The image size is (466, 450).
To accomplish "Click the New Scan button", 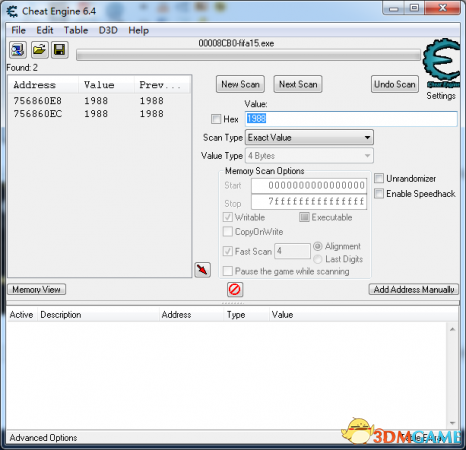I will click(240, 84).
